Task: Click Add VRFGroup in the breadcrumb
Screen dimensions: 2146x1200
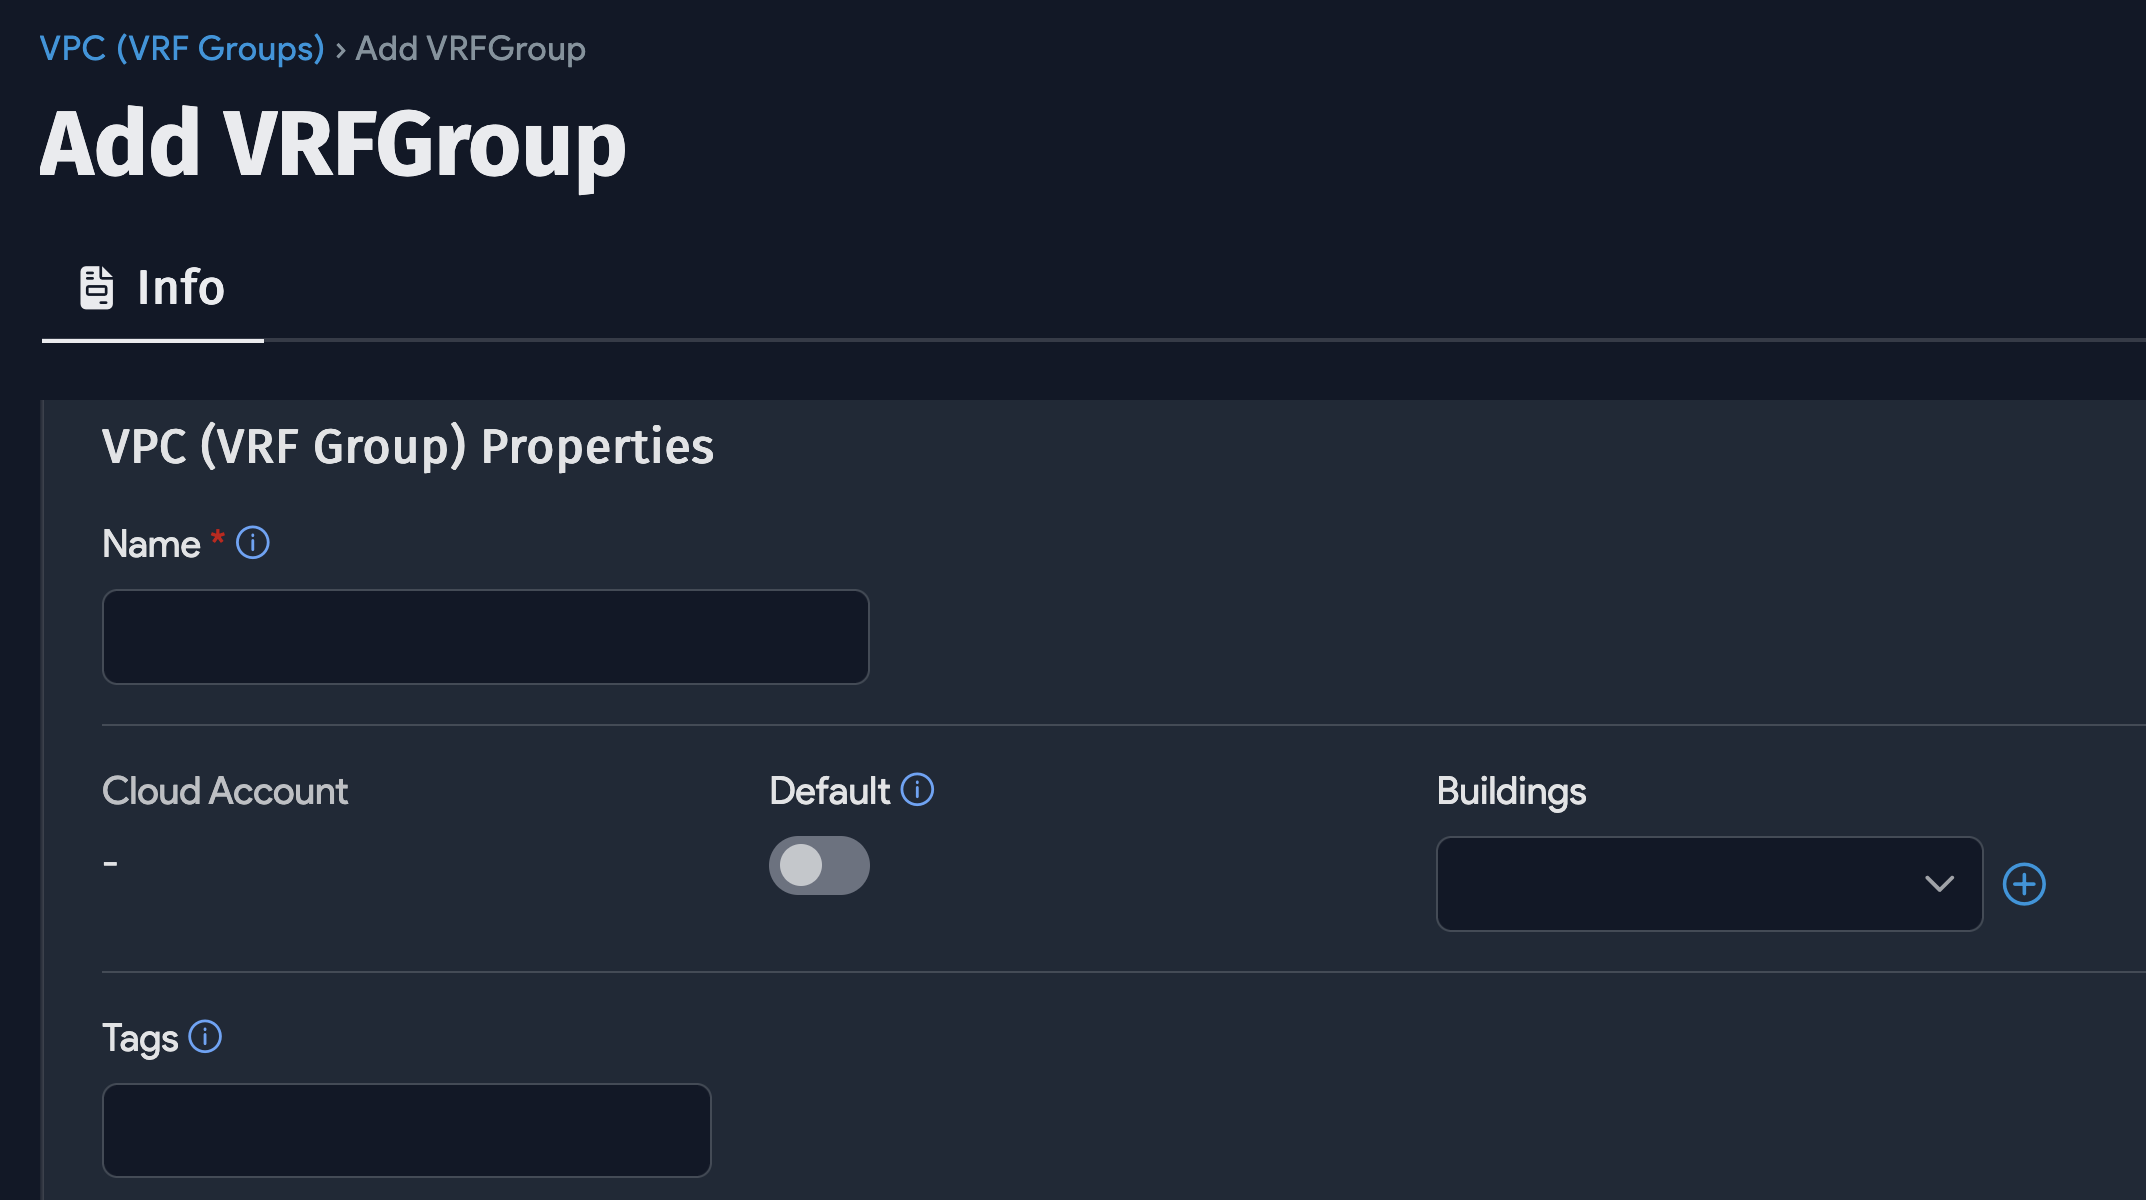Action: tap(470, 47)
